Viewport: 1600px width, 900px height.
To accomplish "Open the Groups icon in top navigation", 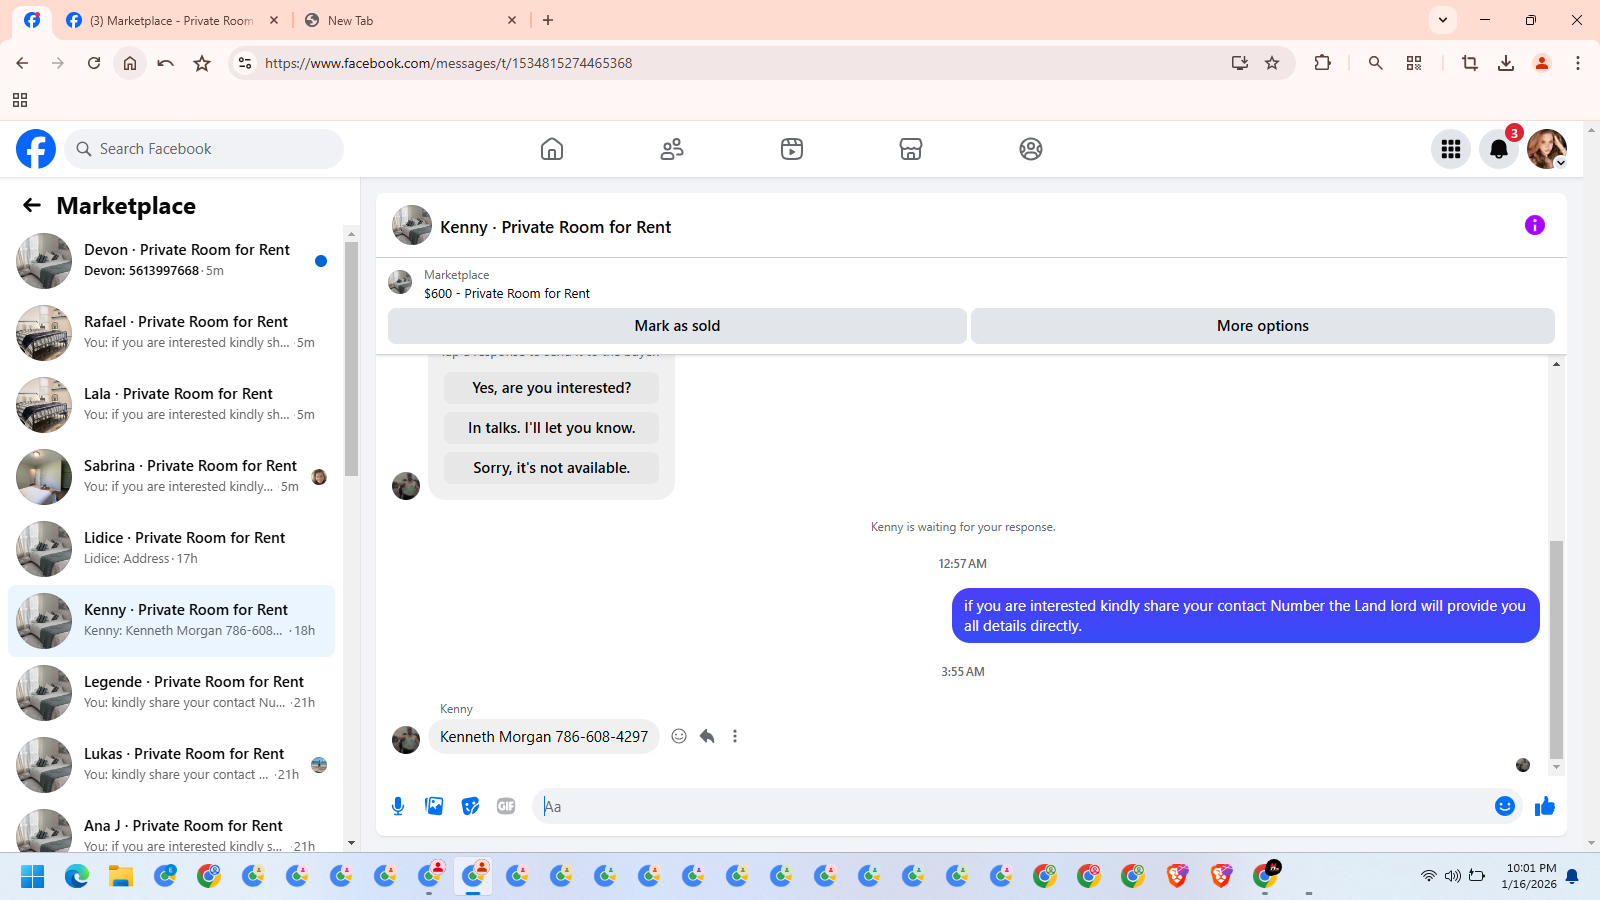I will (1031, 149).
